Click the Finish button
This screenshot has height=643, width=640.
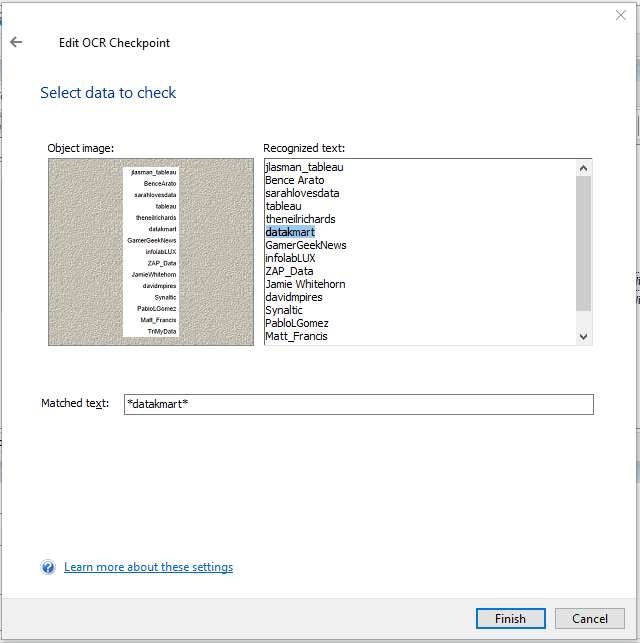510,618
